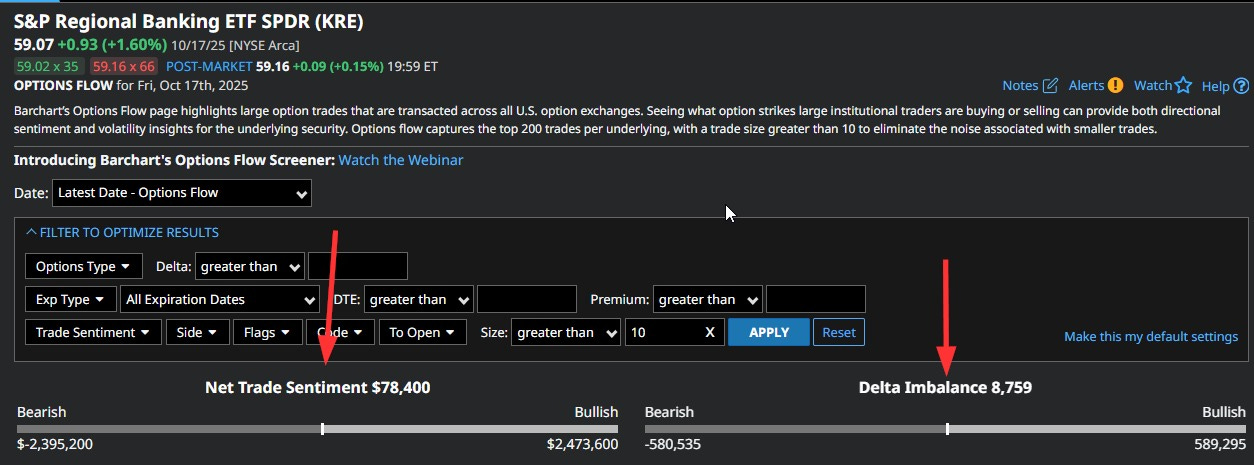Screen dimensions: 1254x465
Task: Click the +0.93 (+1.60%) price change
Action: (x=111, y=45)
